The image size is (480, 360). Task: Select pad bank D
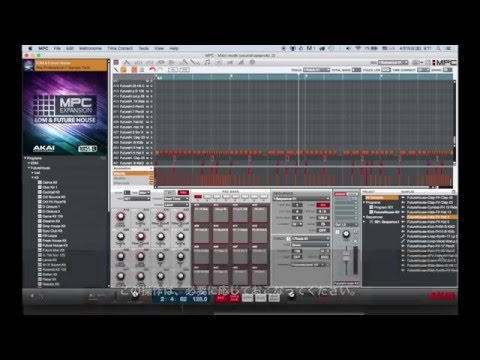226,197
